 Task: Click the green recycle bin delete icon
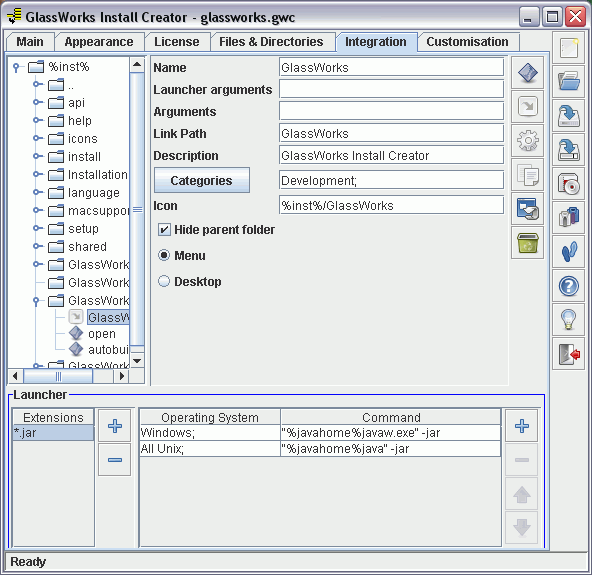(527, 243)
